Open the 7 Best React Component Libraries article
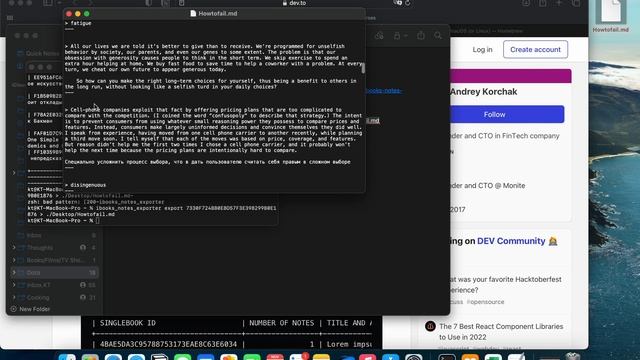This screenshot has width=640, height=360. [x=501, y=331]
